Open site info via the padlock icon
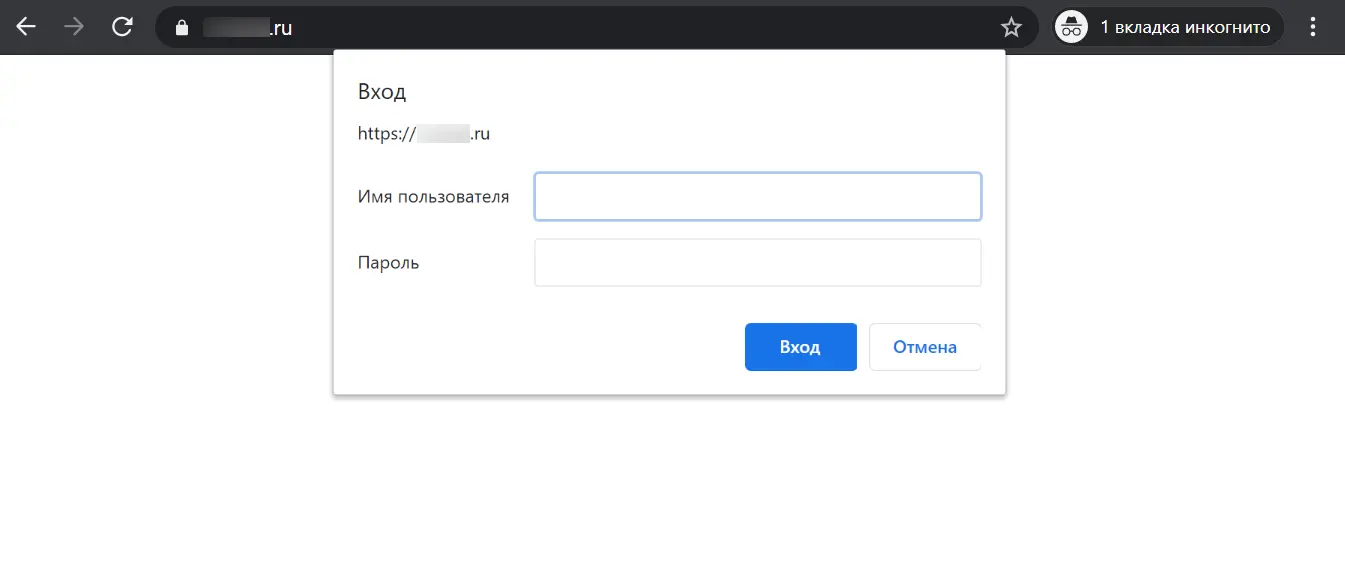 coord(181,28)
